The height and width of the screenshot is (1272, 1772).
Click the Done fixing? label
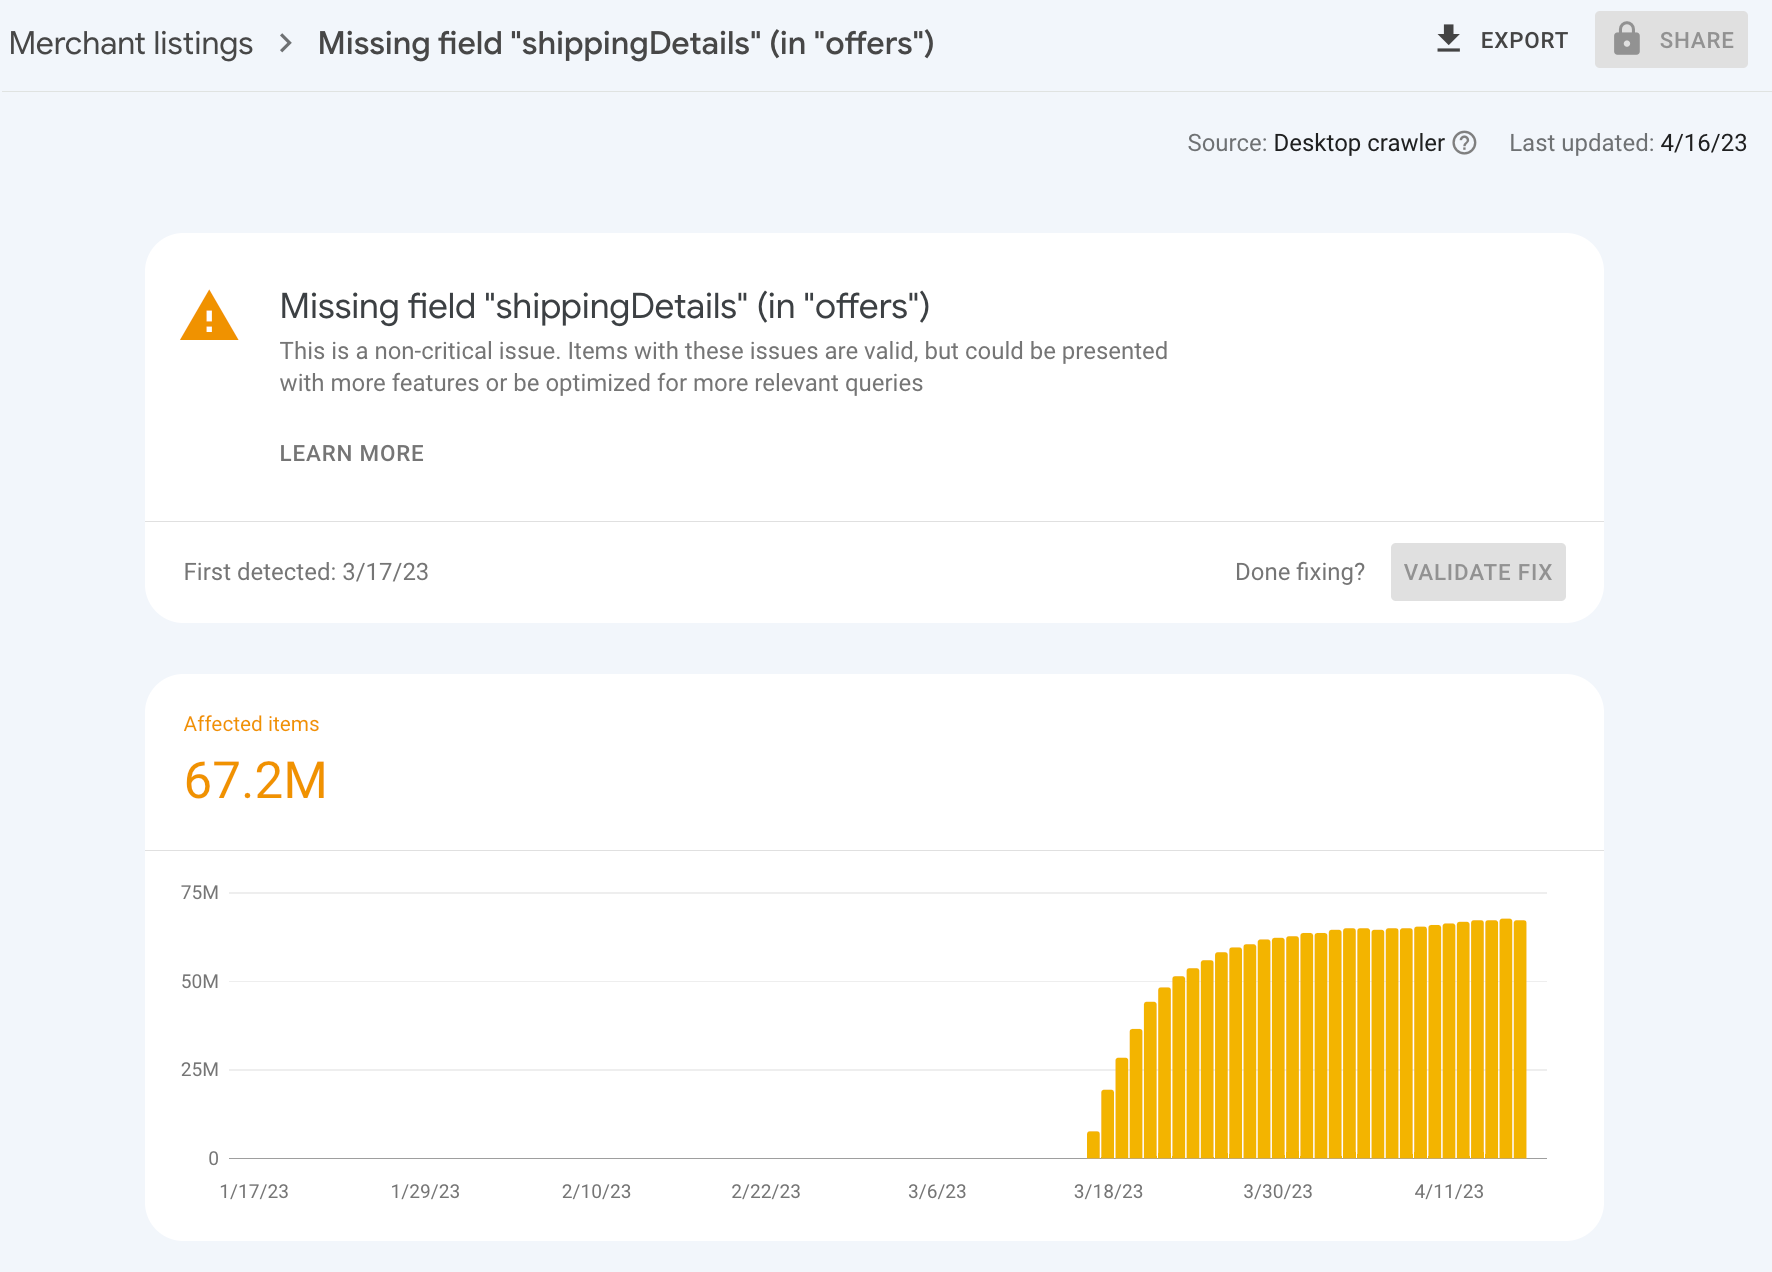(x=1299, y=572)
